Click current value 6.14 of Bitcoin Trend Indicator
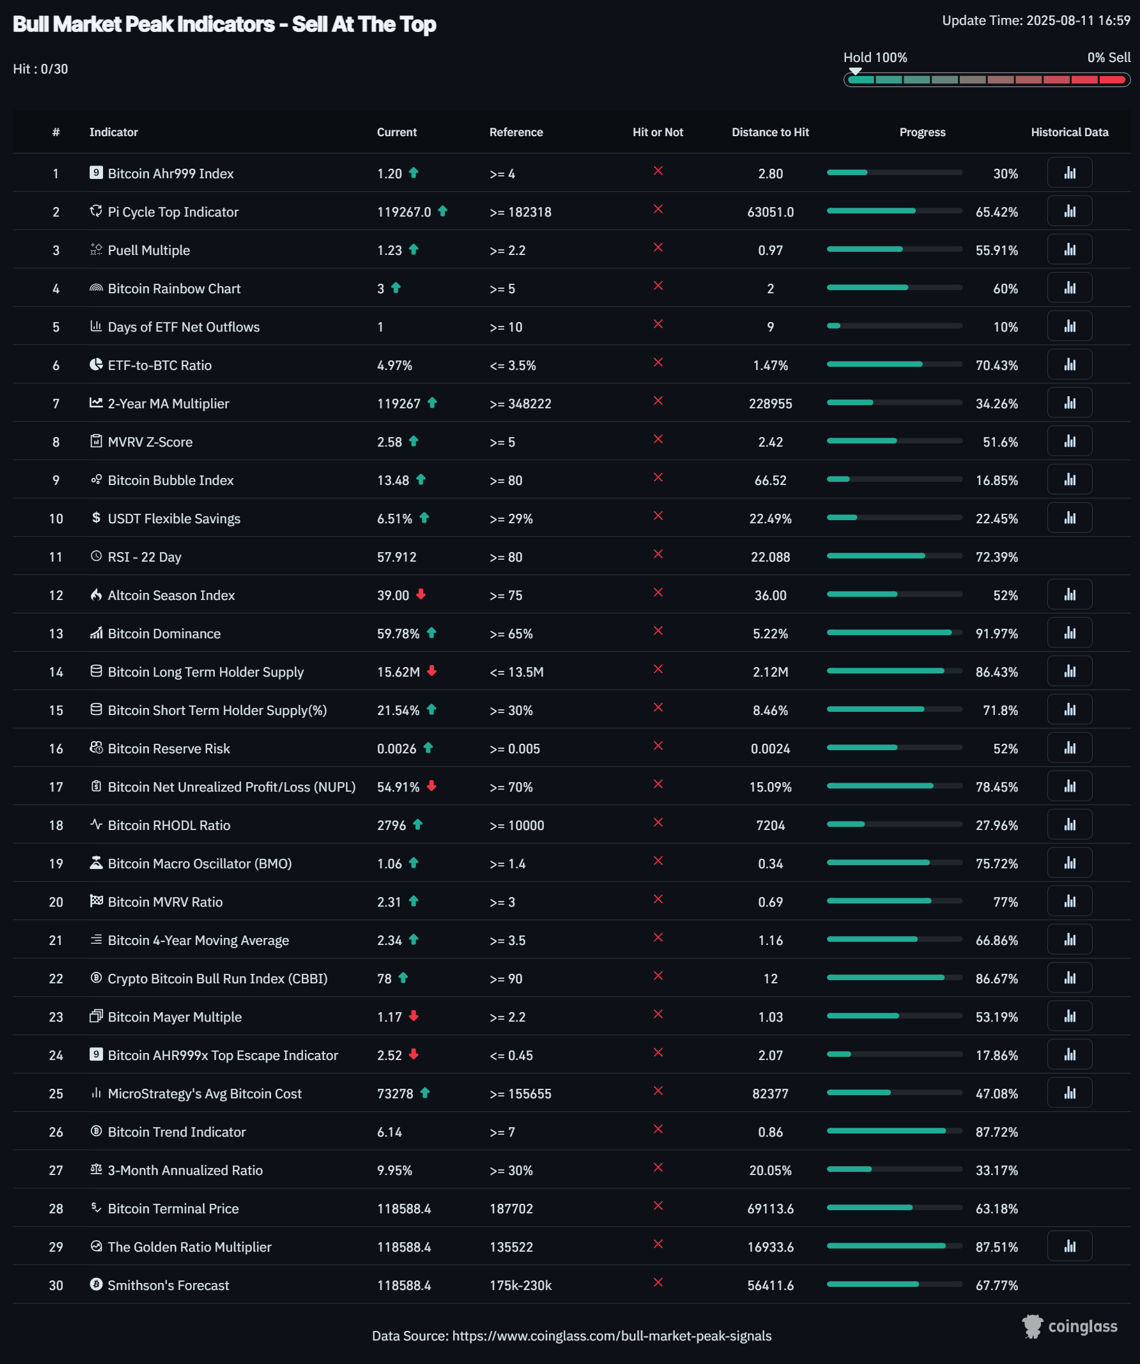The image size is (1140, 1364). [389, 1132]
